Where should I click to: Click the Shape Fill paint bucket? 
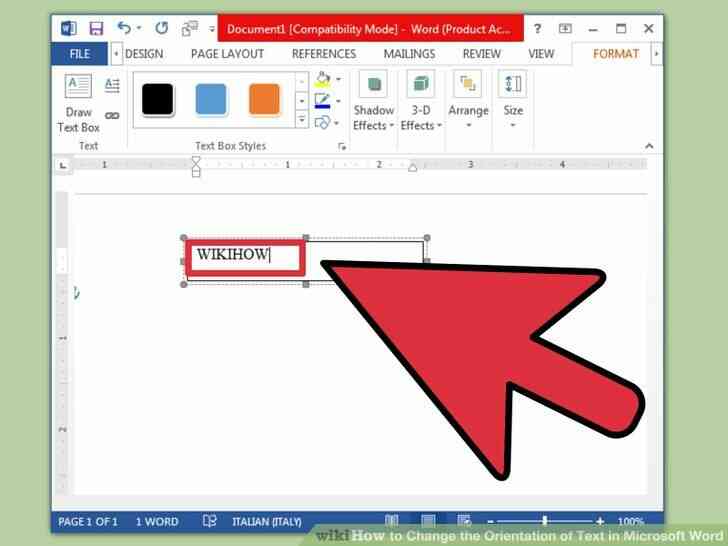(323, 79)
